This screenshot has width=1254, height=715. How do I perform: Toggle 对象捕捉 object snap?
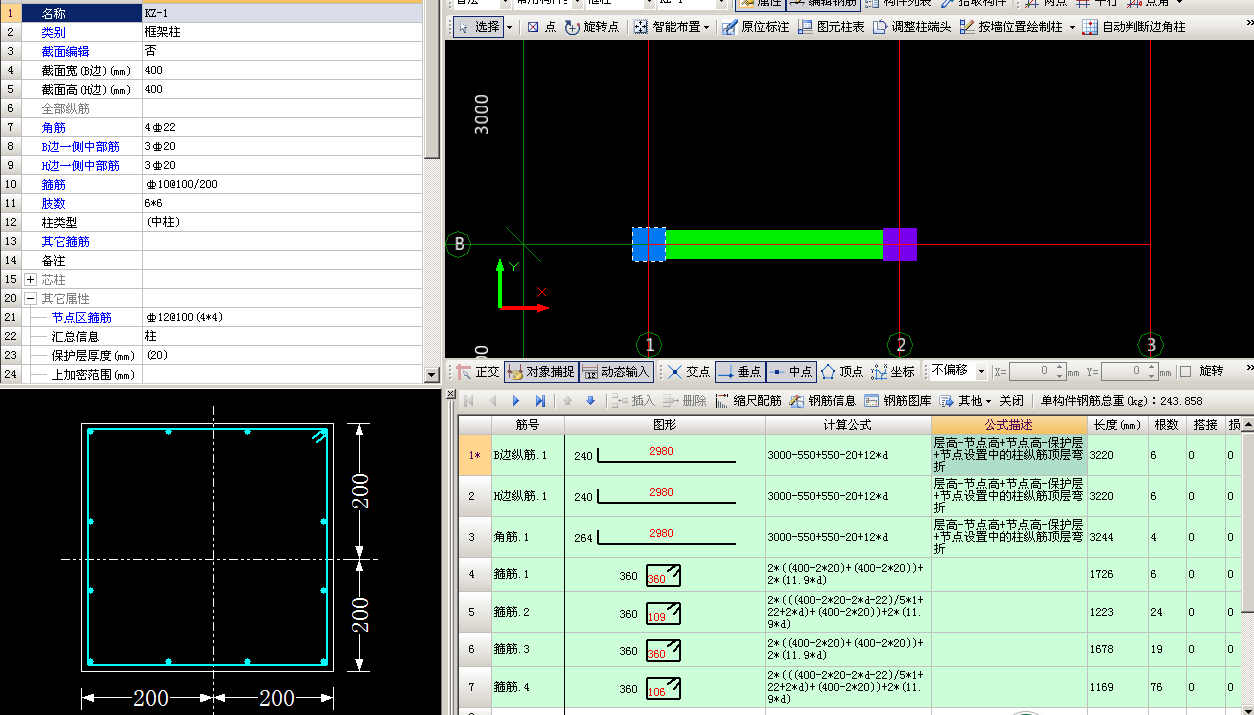click(541, 371)
